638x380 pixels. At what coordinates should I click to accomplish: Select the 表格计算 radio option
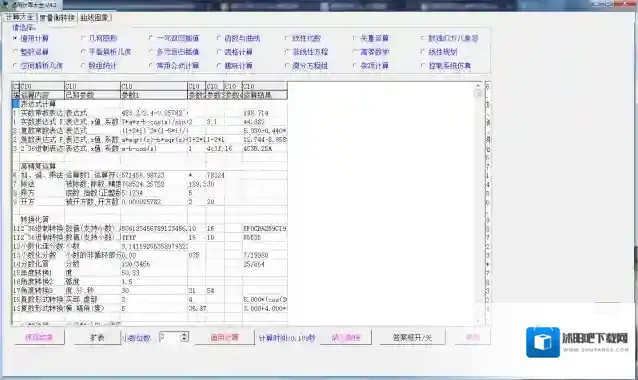(x=235, y=52)
